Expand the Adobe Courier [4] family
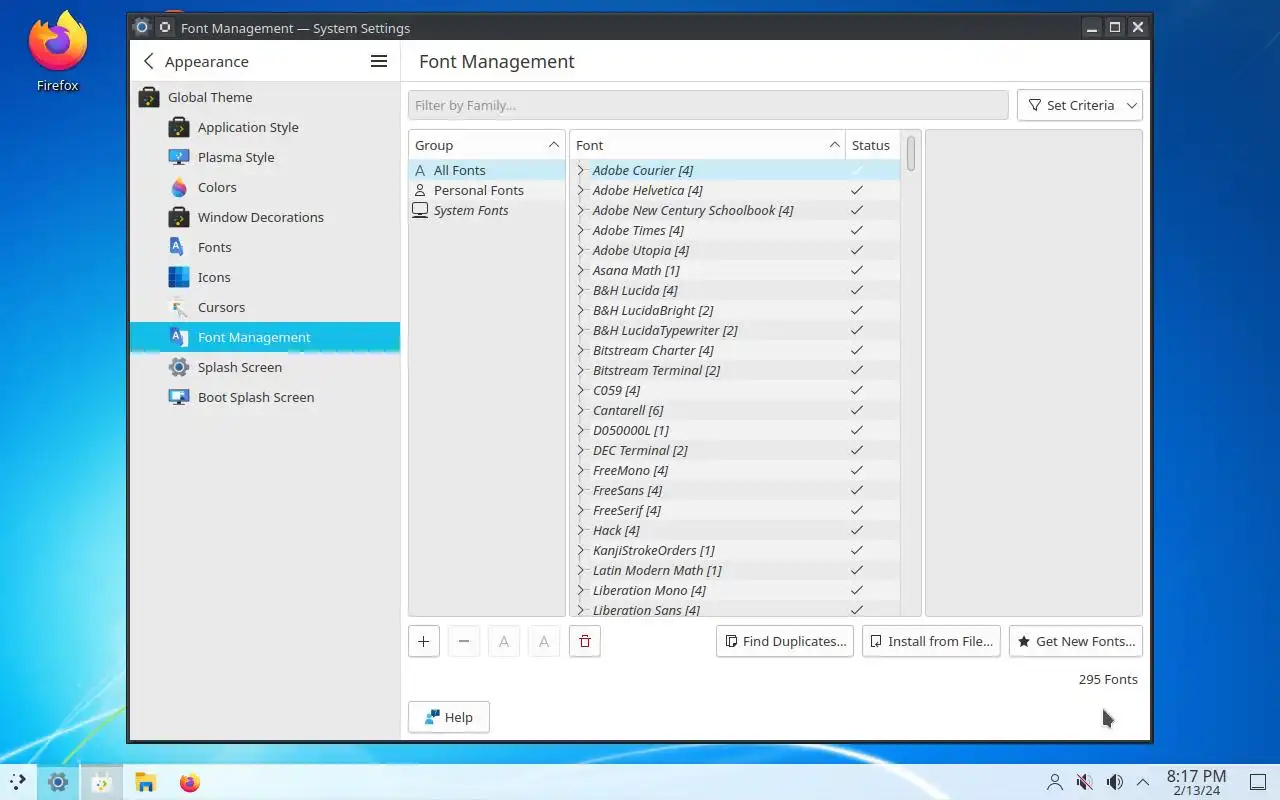 click(581, 170)
